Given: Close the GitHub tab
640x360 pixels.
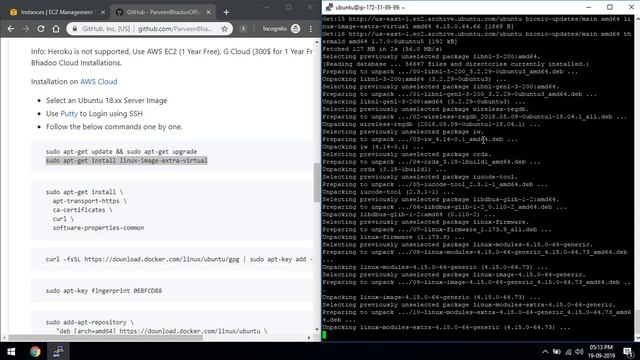Looking at the screenshot, I should coord(209,12).
